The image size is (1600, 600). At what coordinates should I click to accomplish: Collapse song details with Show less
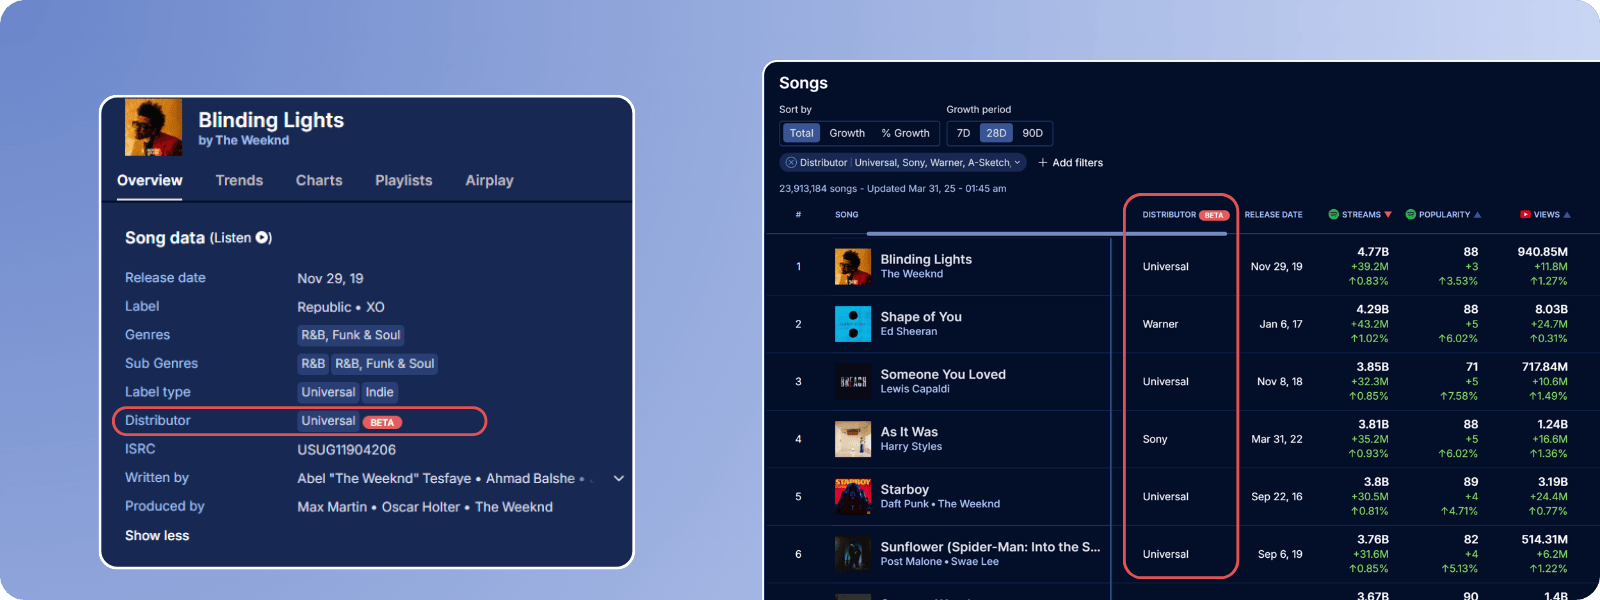click(157, 536)
